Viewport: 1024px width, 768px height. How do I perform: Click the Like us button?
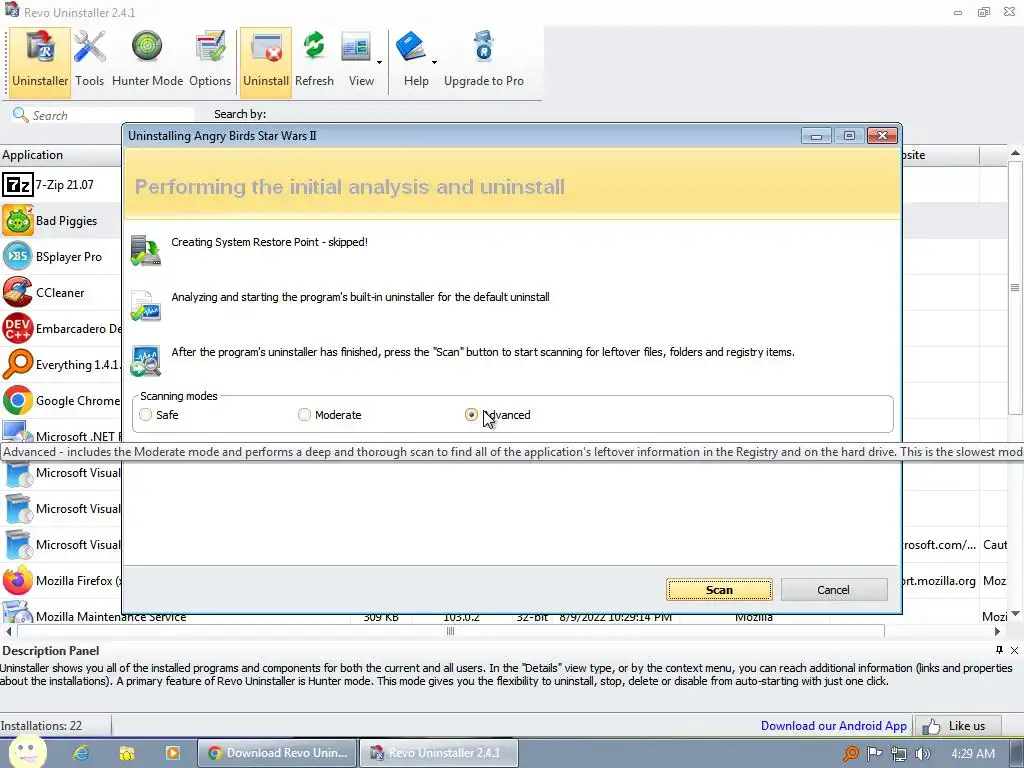tap(957, 726)
